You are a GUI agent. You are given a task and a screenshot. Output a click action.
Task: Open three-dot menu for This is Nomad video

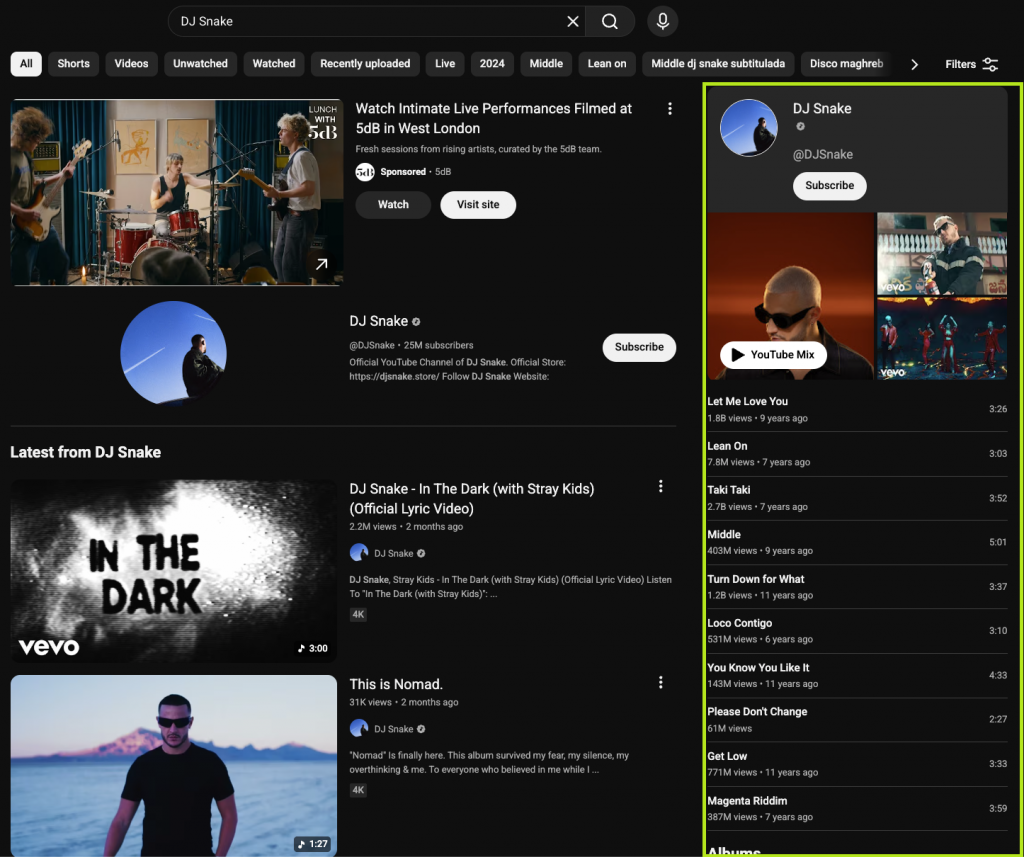point(660,683)
